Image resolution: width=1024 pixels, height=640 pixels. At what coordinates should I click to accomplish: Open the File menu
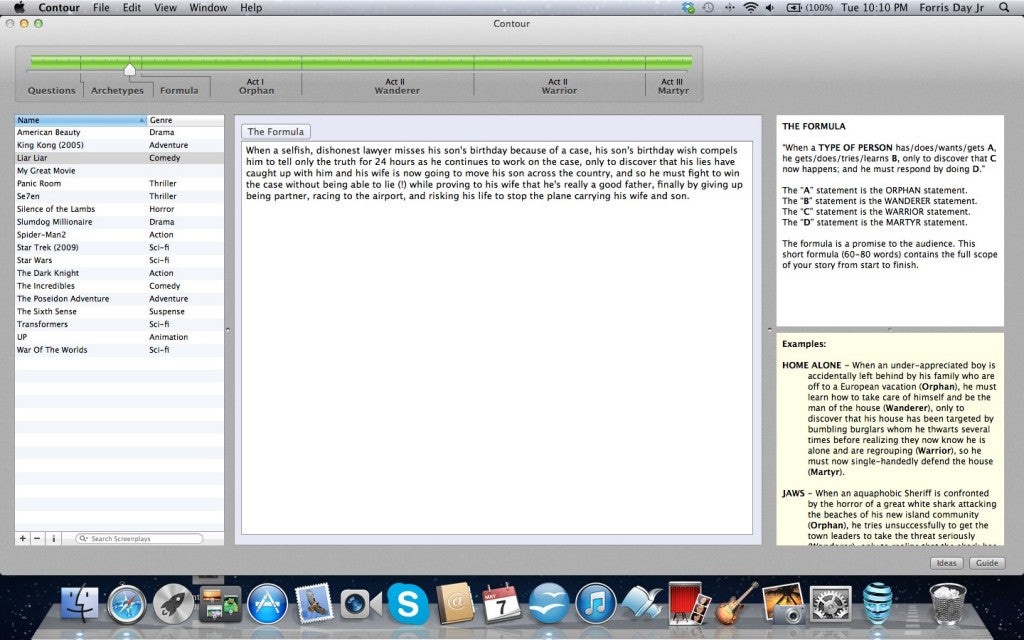tap(101, 8)
